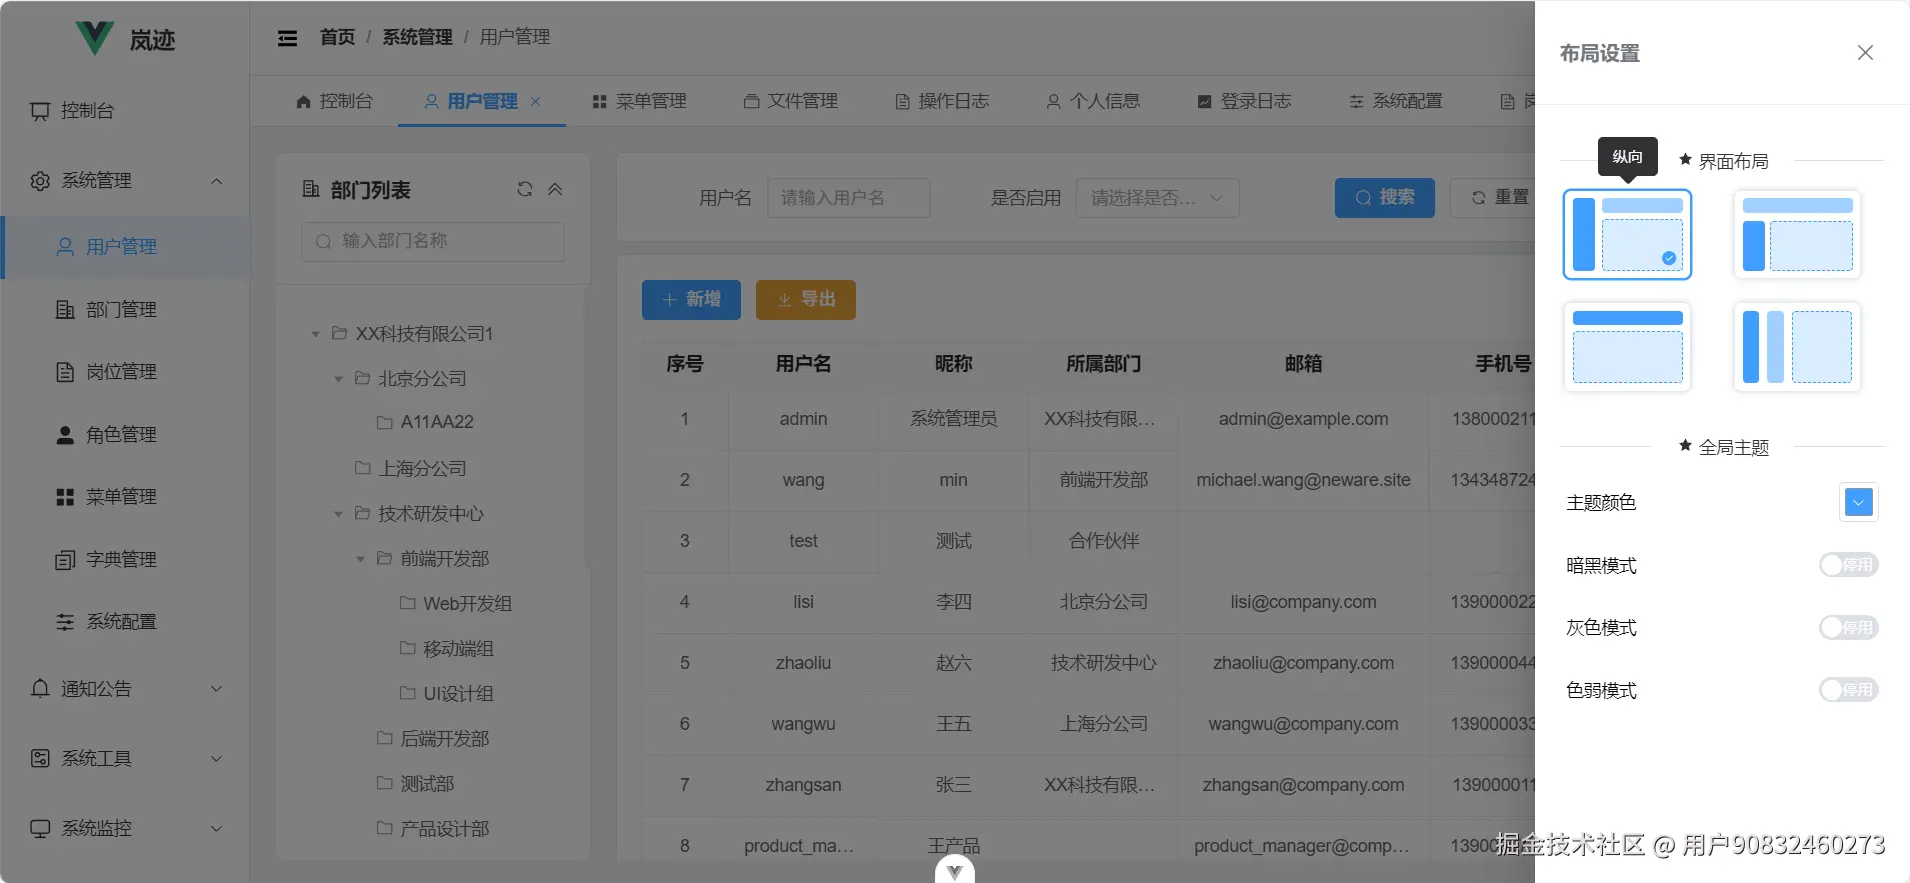
Task: Enable the 暗黑模式 switch
Action: [1848, 565]
